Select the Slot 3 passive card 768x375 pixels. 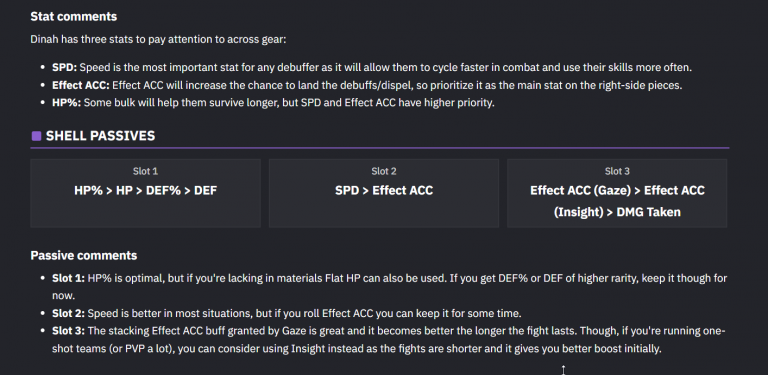617,193
